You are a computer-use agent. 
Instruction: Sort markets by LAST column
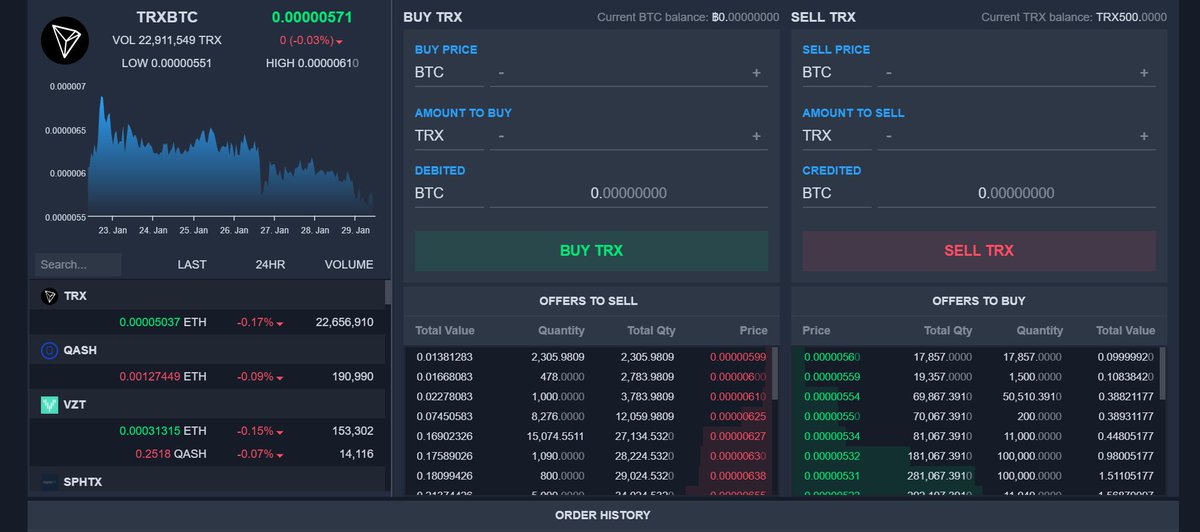pyautogui.click(x=192, y=265)
